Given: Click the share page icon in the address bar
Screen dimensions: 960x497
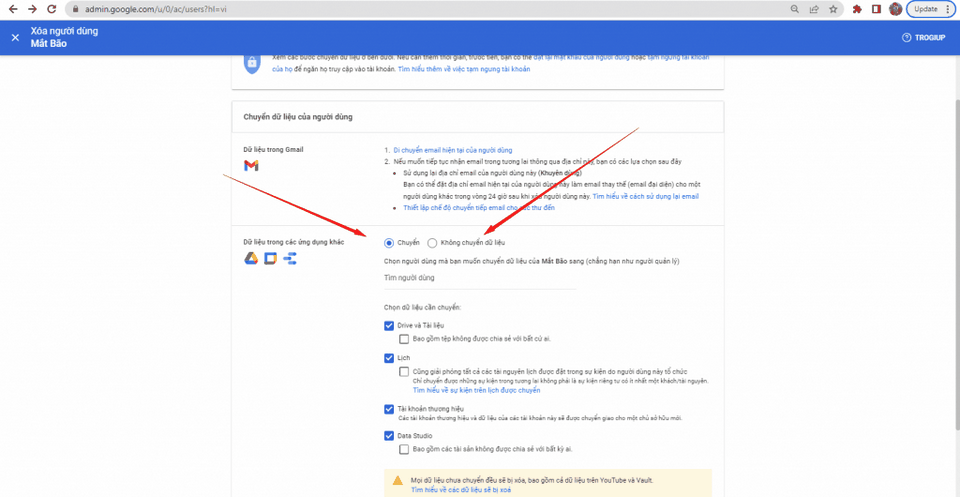Looking at the screenshot, I should 814,9.
